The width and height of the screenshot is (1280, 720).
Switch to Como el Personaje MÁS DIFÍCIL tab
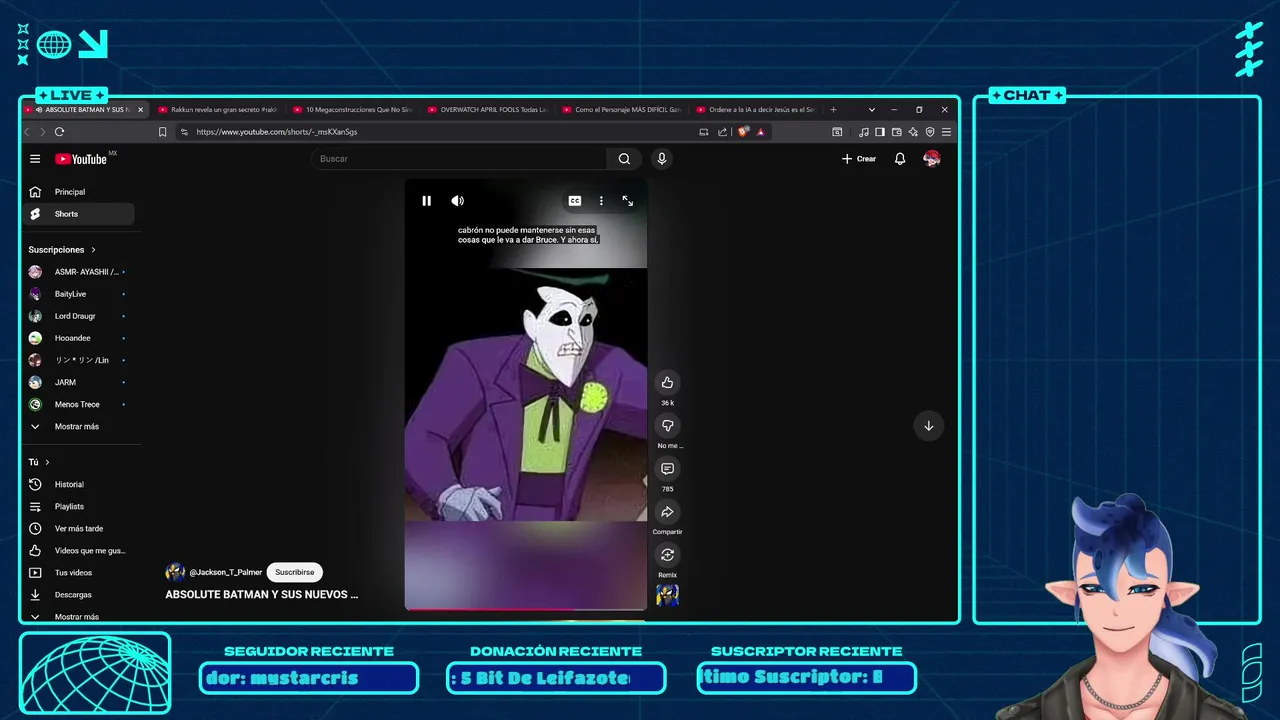point(620,109)
